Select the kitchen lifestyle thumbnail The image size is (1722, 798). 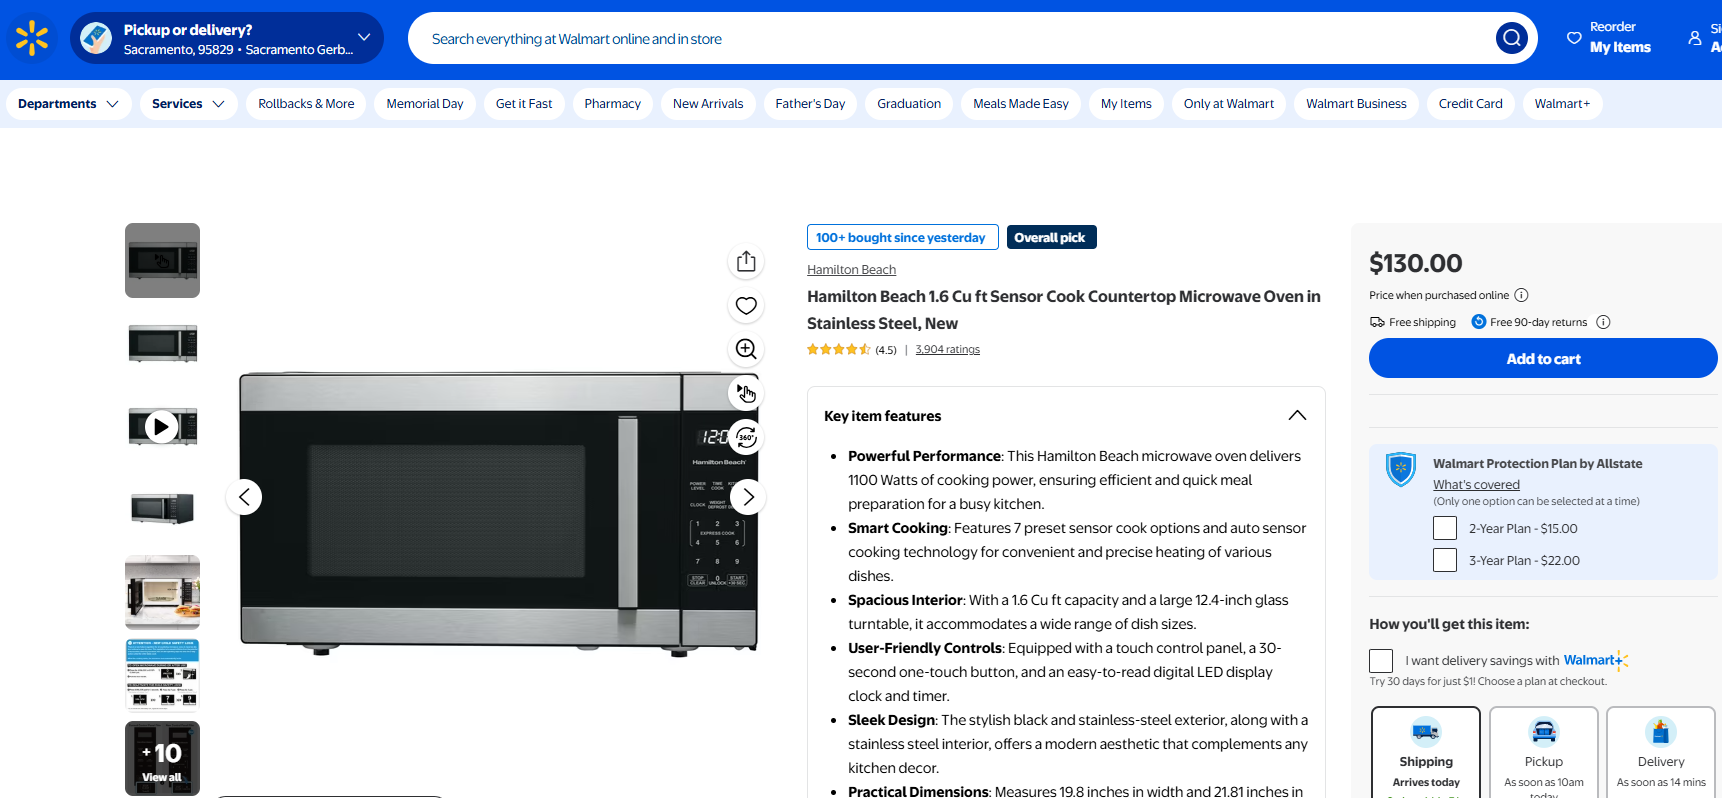tap(162, 592)
